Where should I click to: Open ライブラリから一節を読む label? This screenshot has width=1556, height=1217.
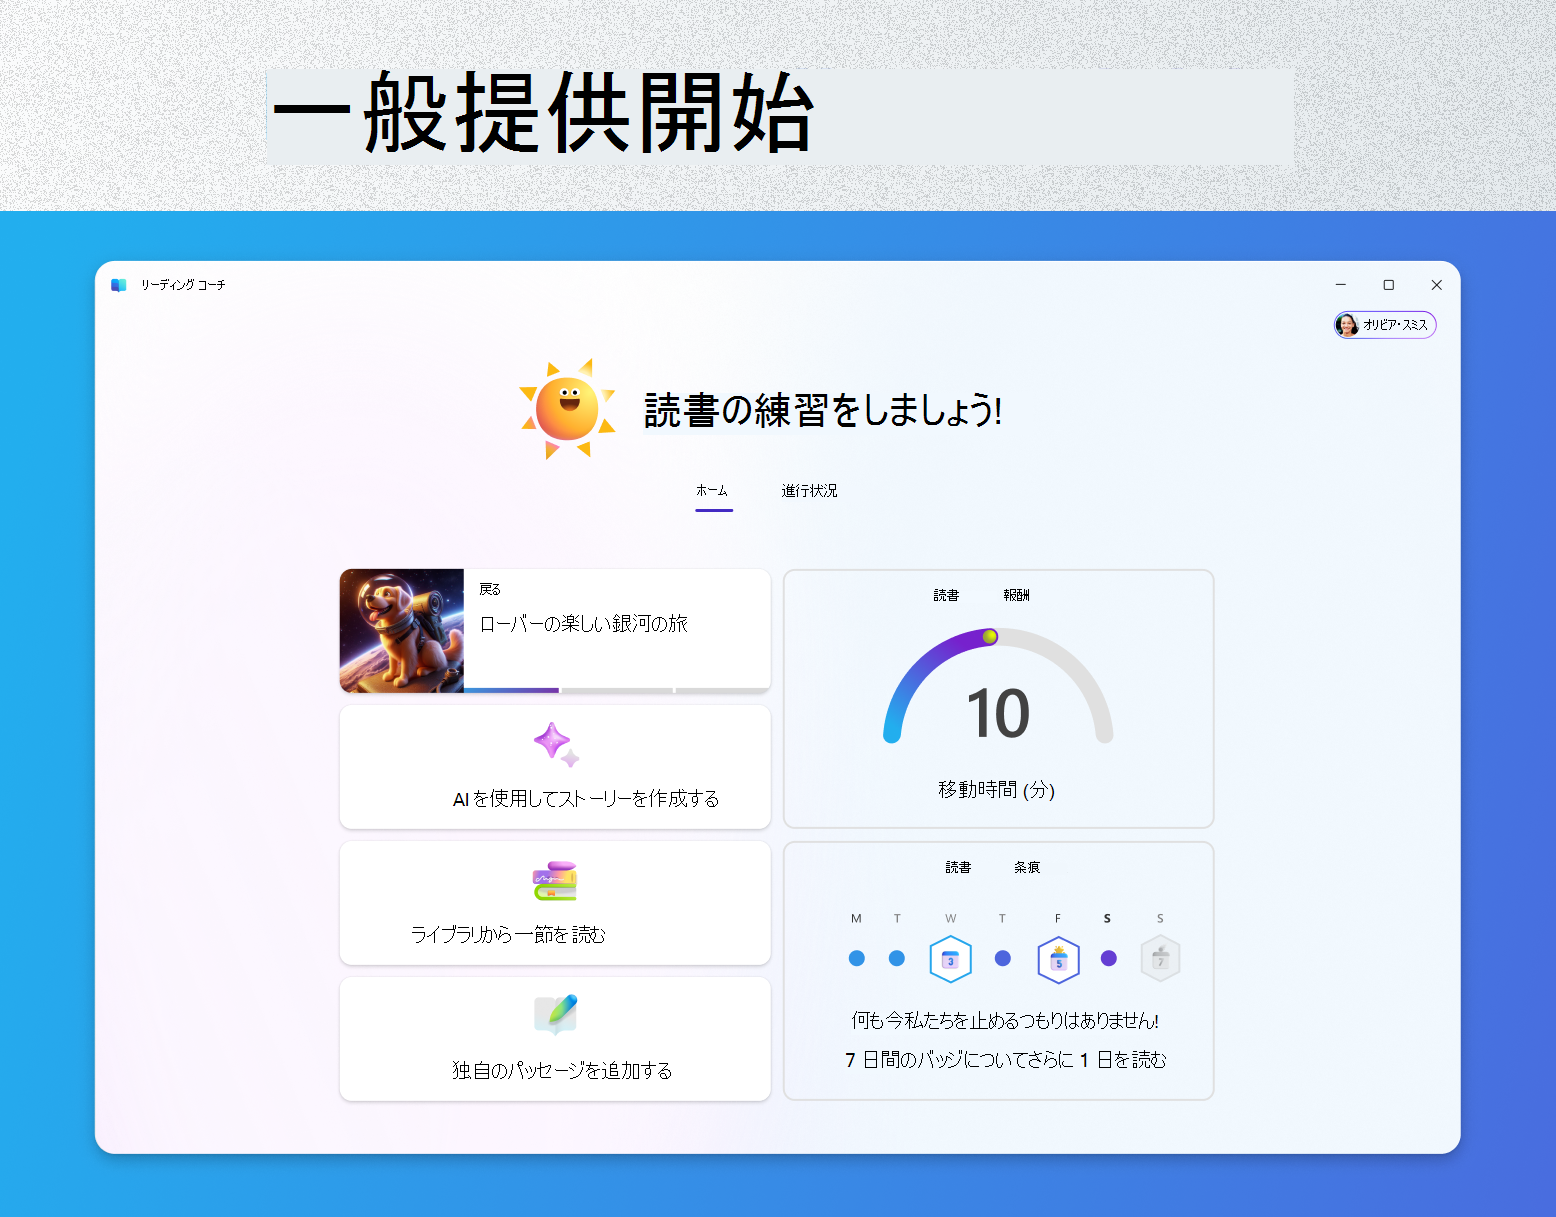point(508,934)
